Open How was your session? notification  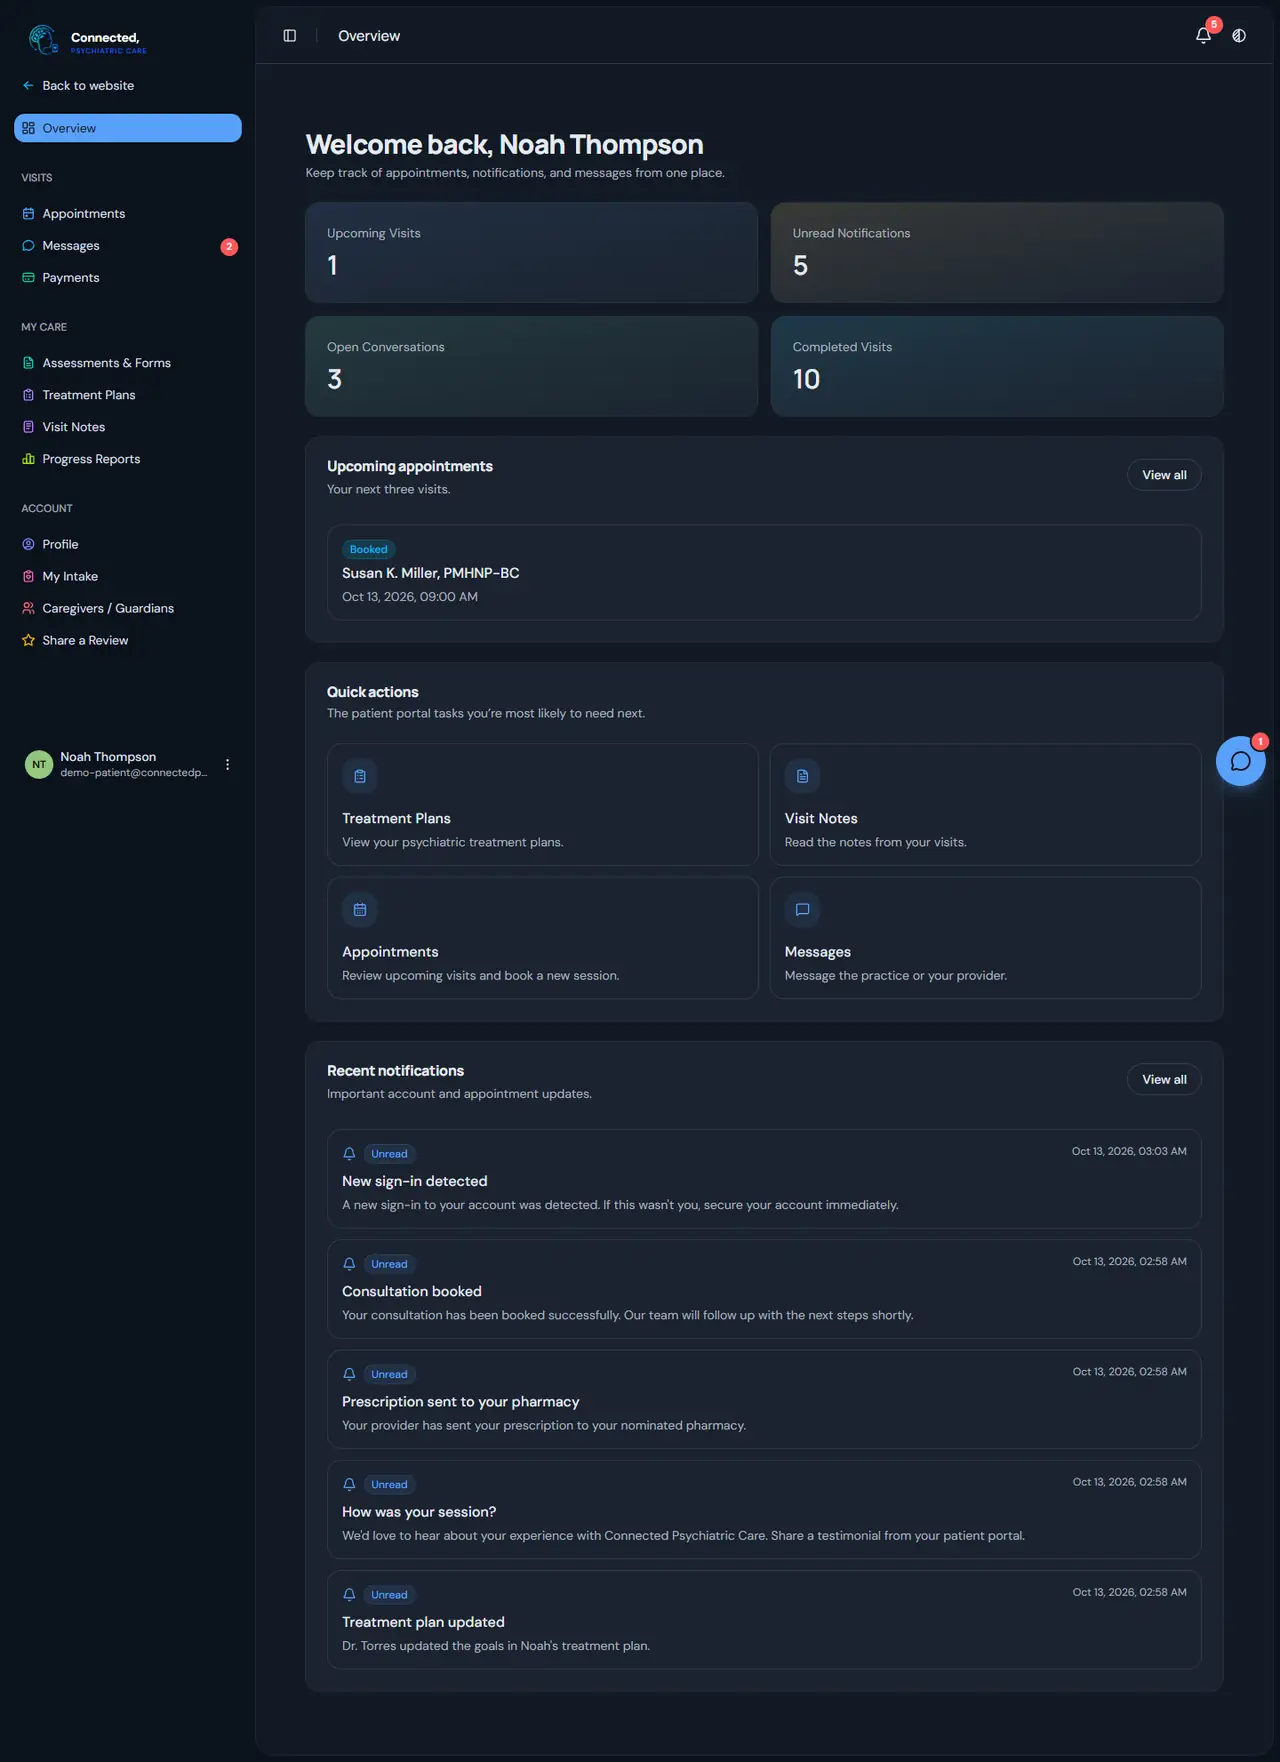(x=764, y=1509)
